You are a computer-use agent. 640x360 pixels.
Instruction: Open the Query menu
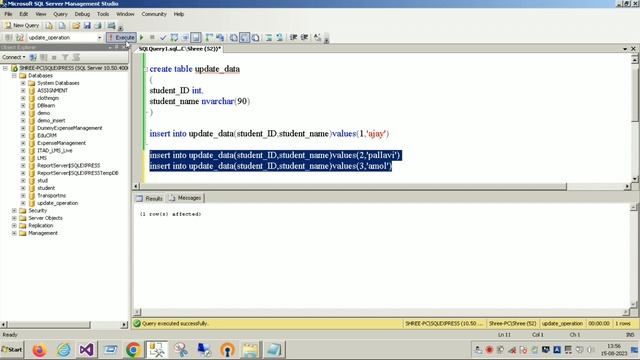pyautogui.click(x=60, y=14)
